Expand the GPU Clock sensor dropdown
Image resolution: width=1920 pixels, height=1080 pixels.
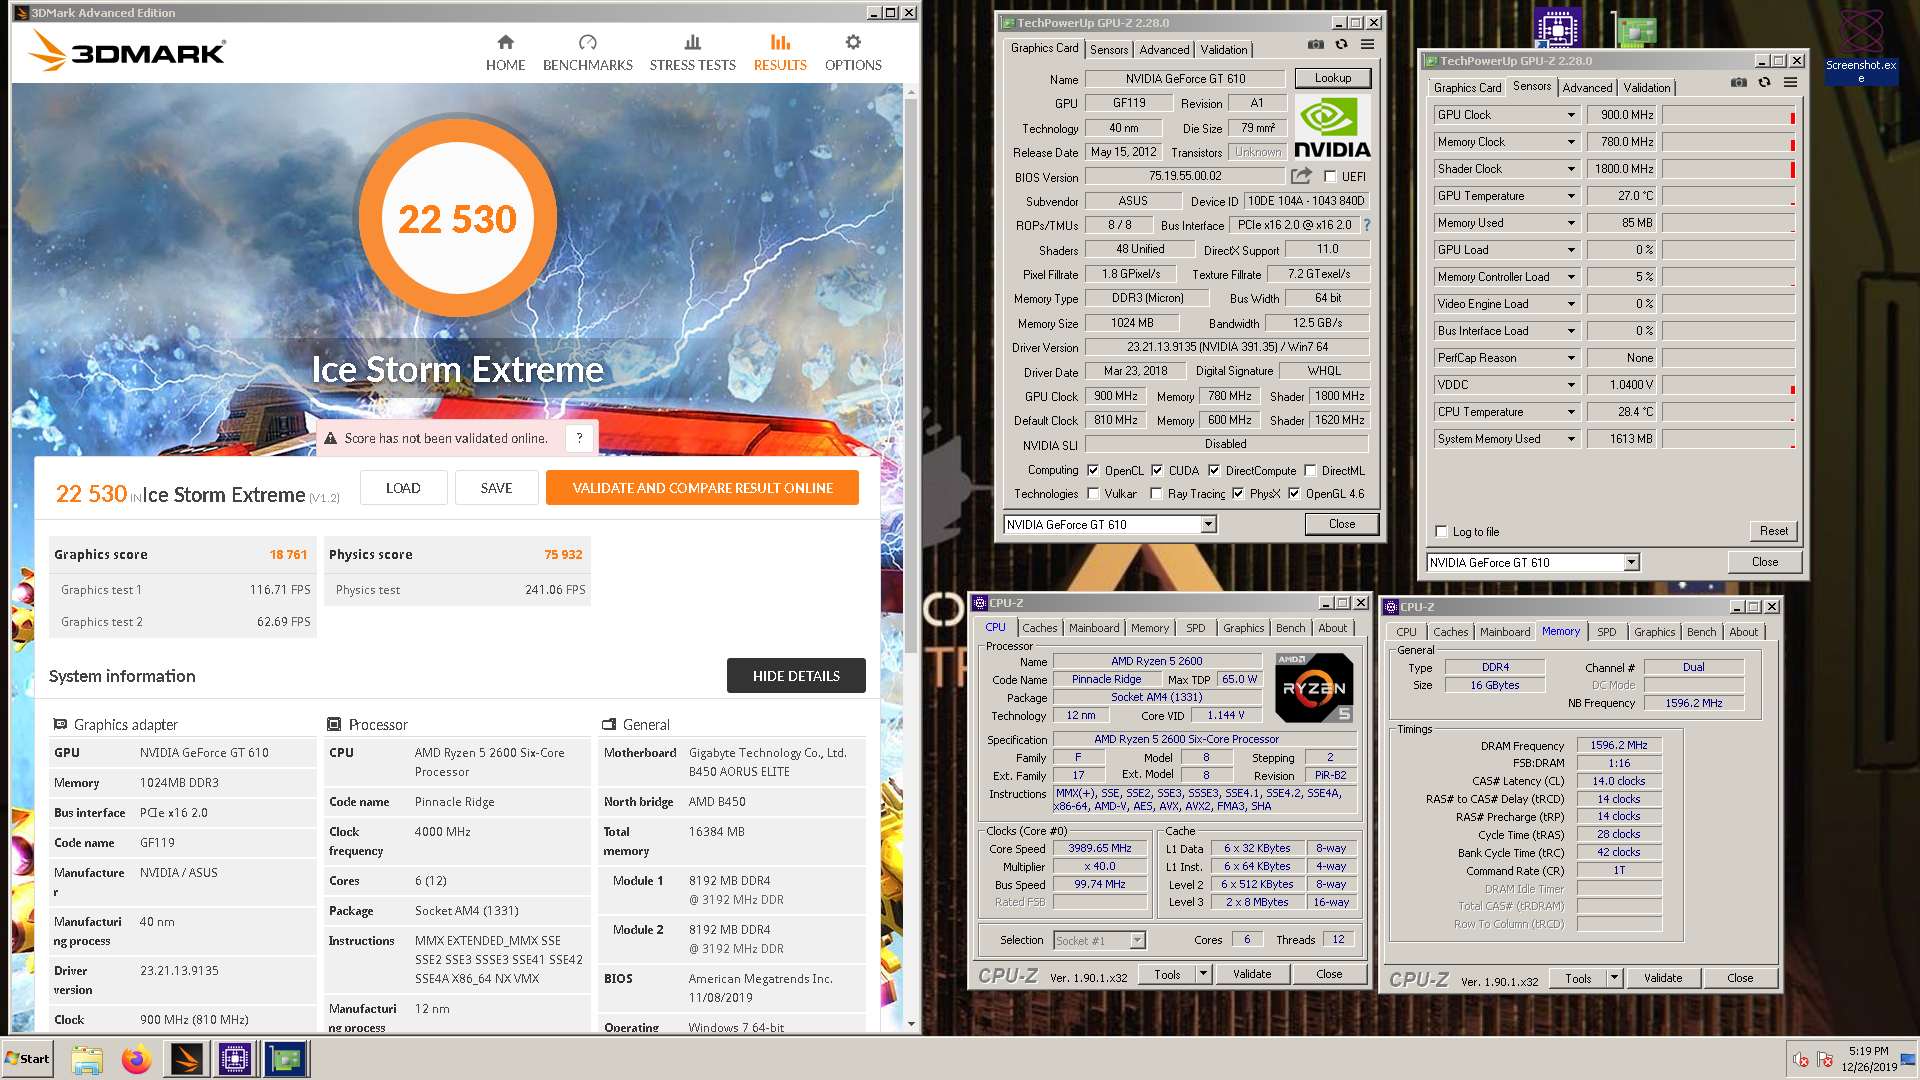click(x=1571, y=115)
